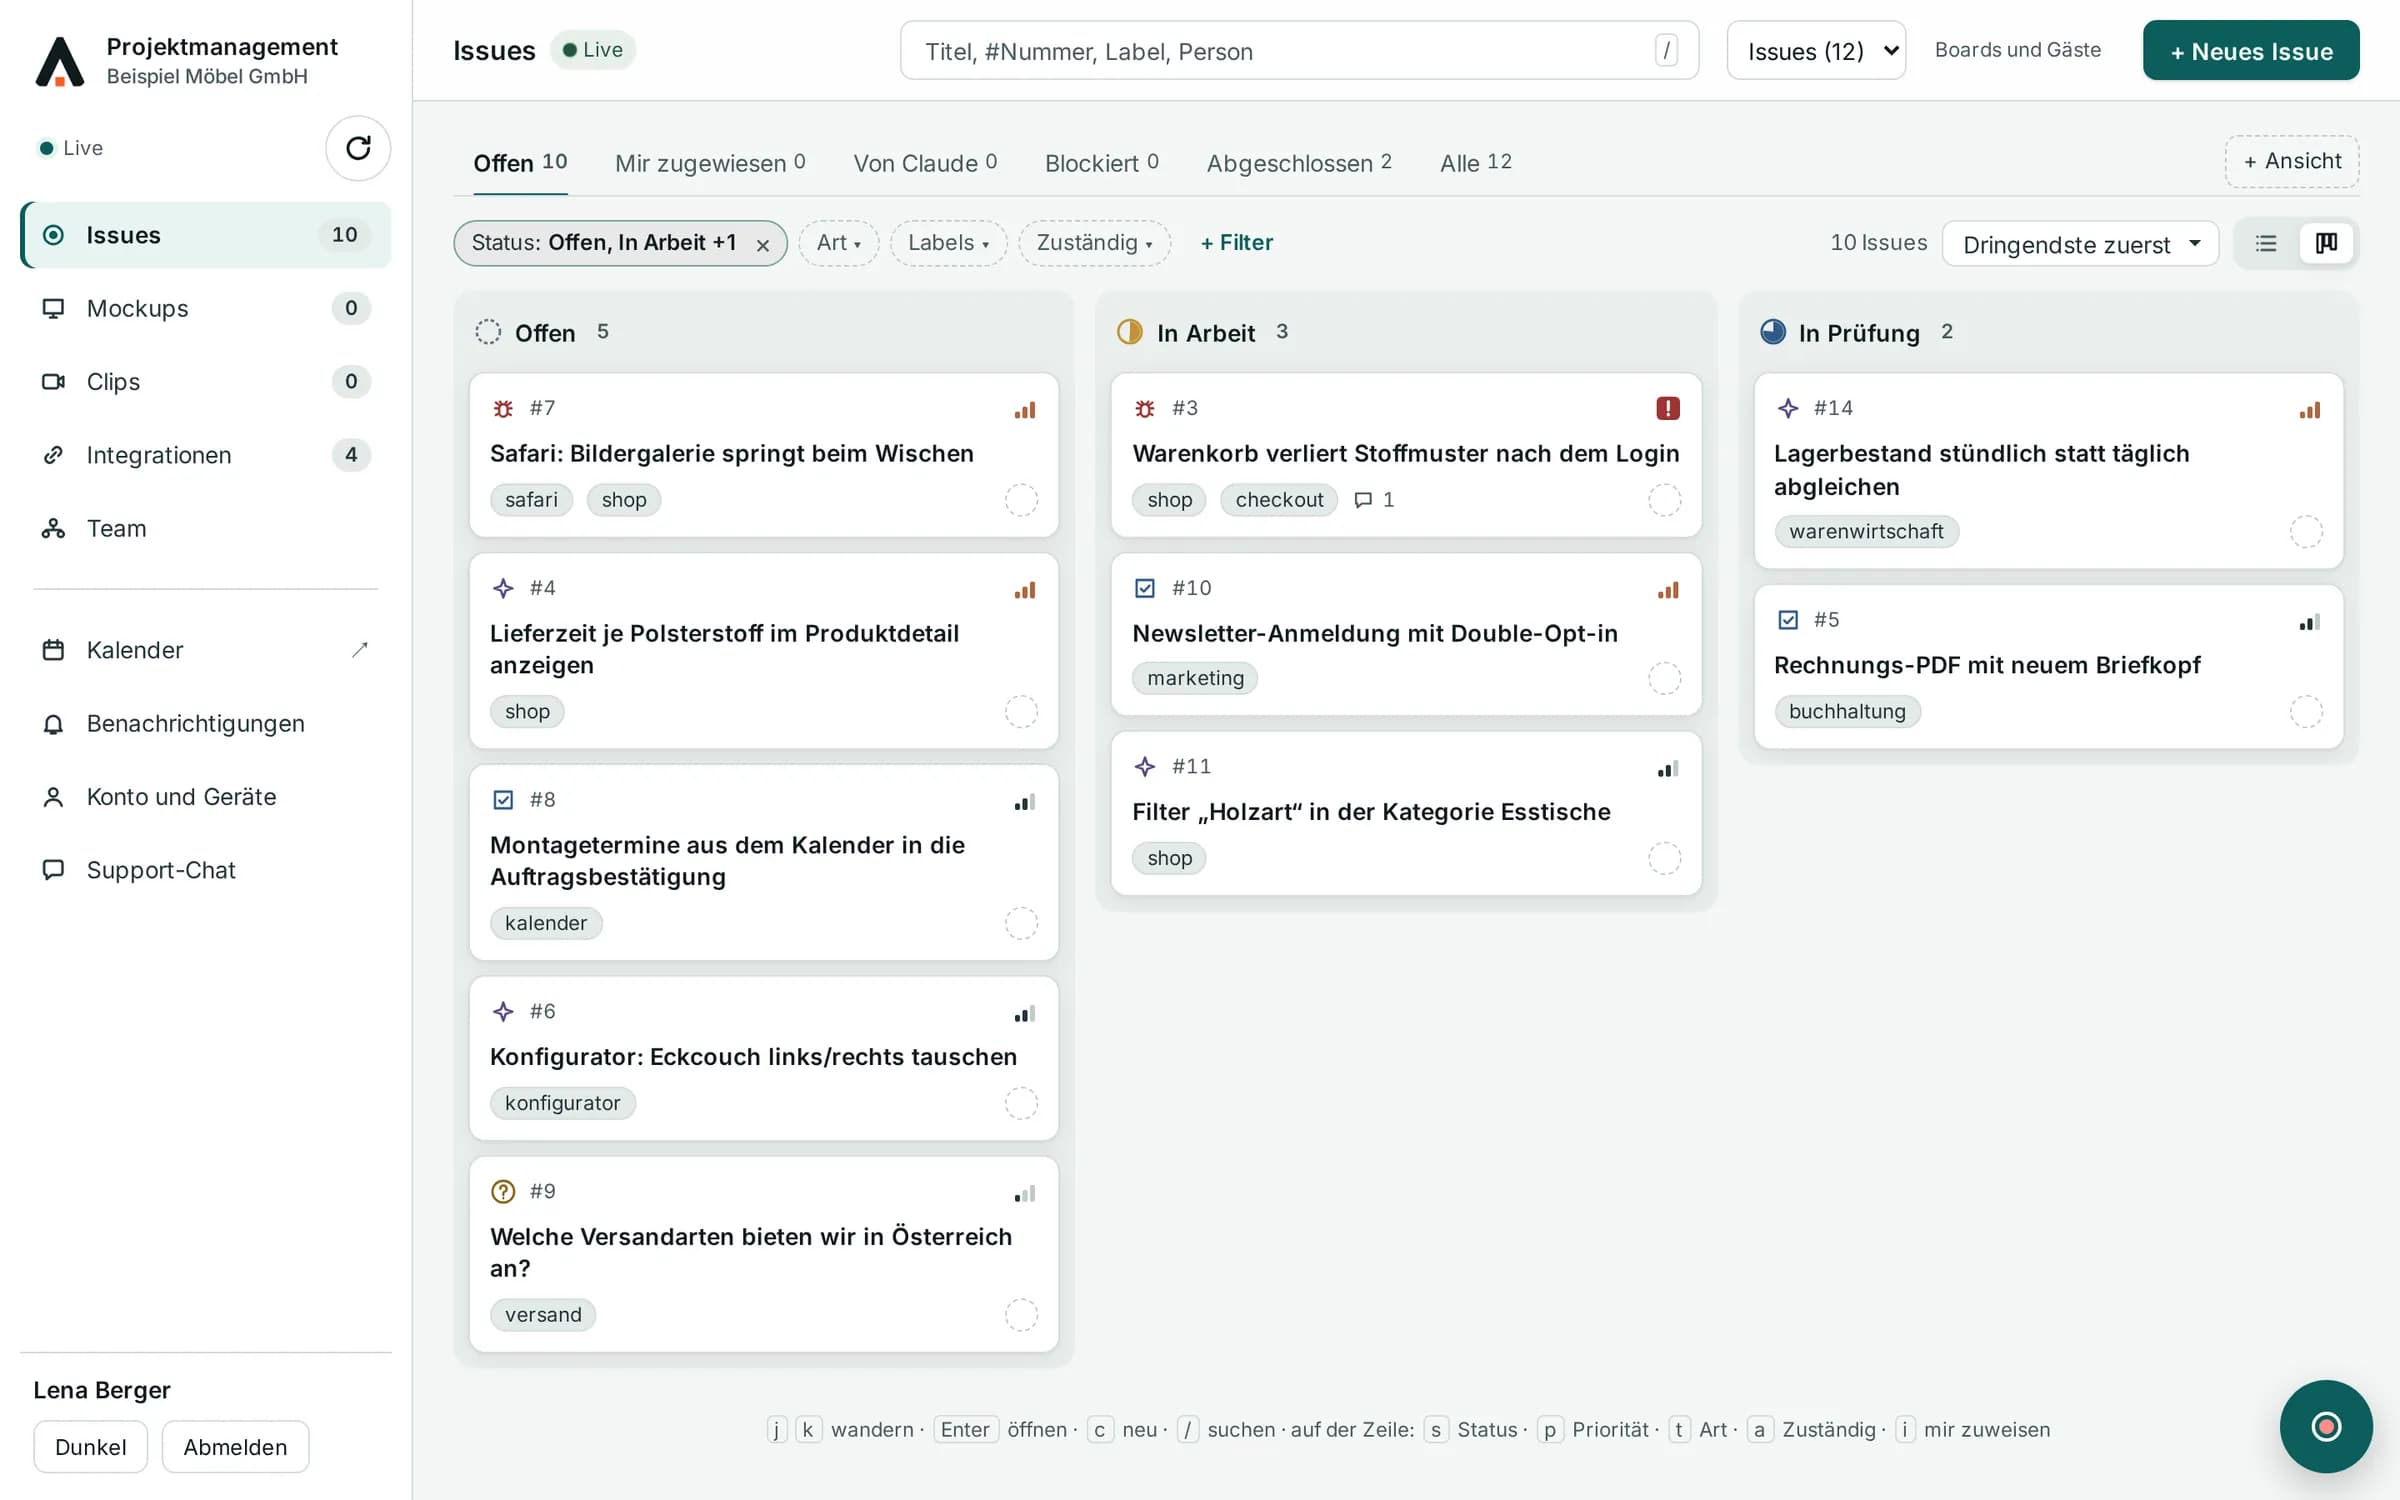Click assignee circle on issue #10

(1664, 678)
